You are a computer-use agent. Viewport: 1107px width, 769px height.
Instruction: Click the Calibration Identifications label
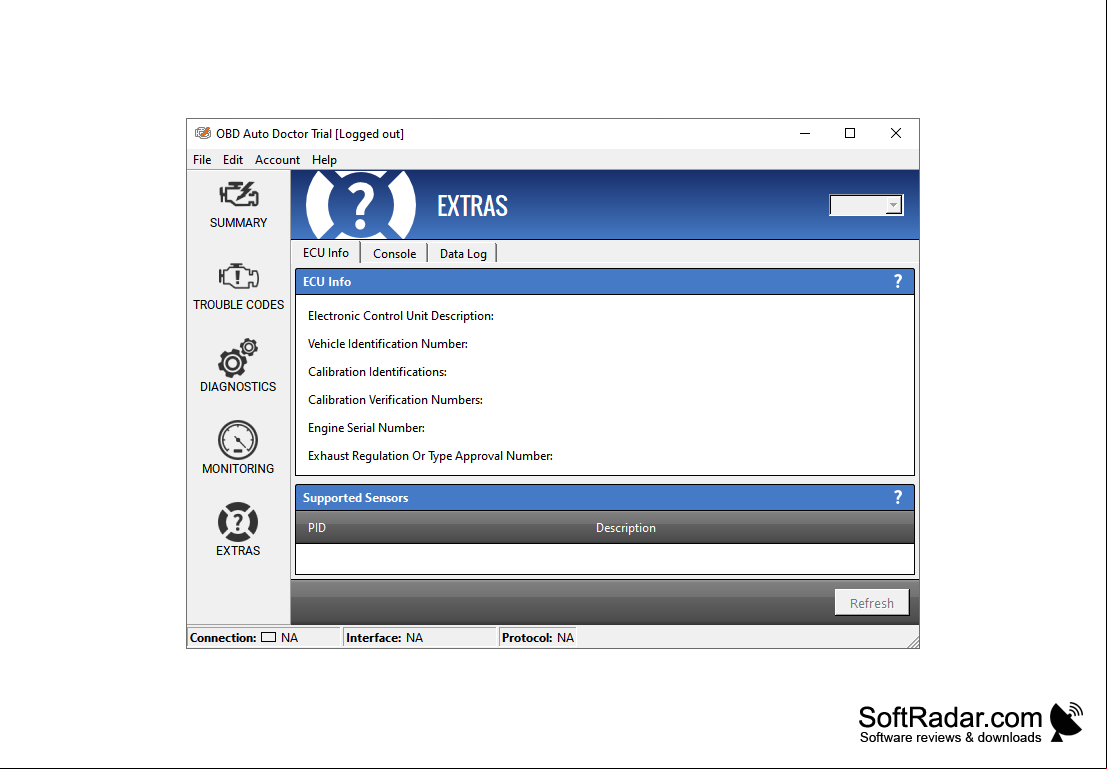pos(377,372)
